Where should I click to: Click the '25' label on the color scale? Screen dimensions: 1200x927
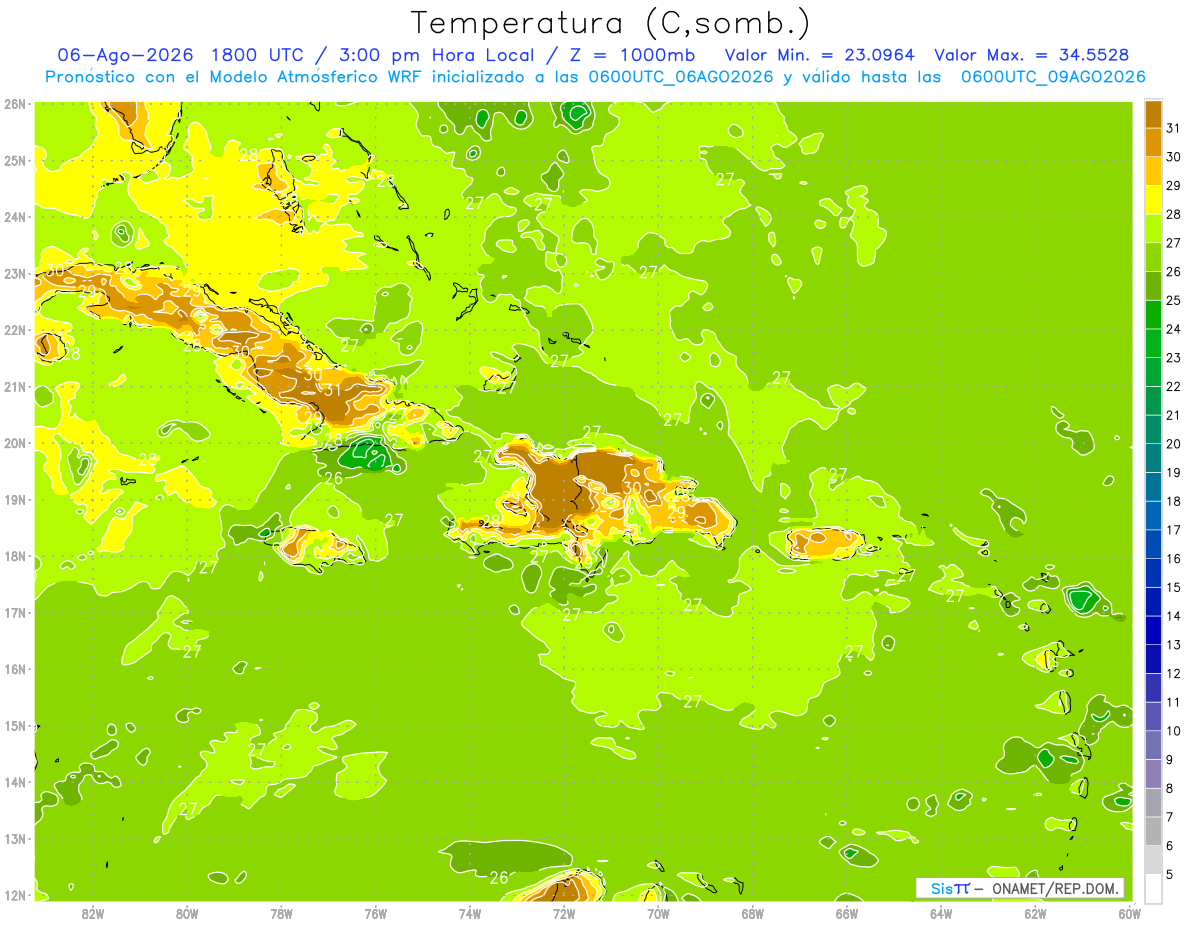click(x=1173, y=300)
